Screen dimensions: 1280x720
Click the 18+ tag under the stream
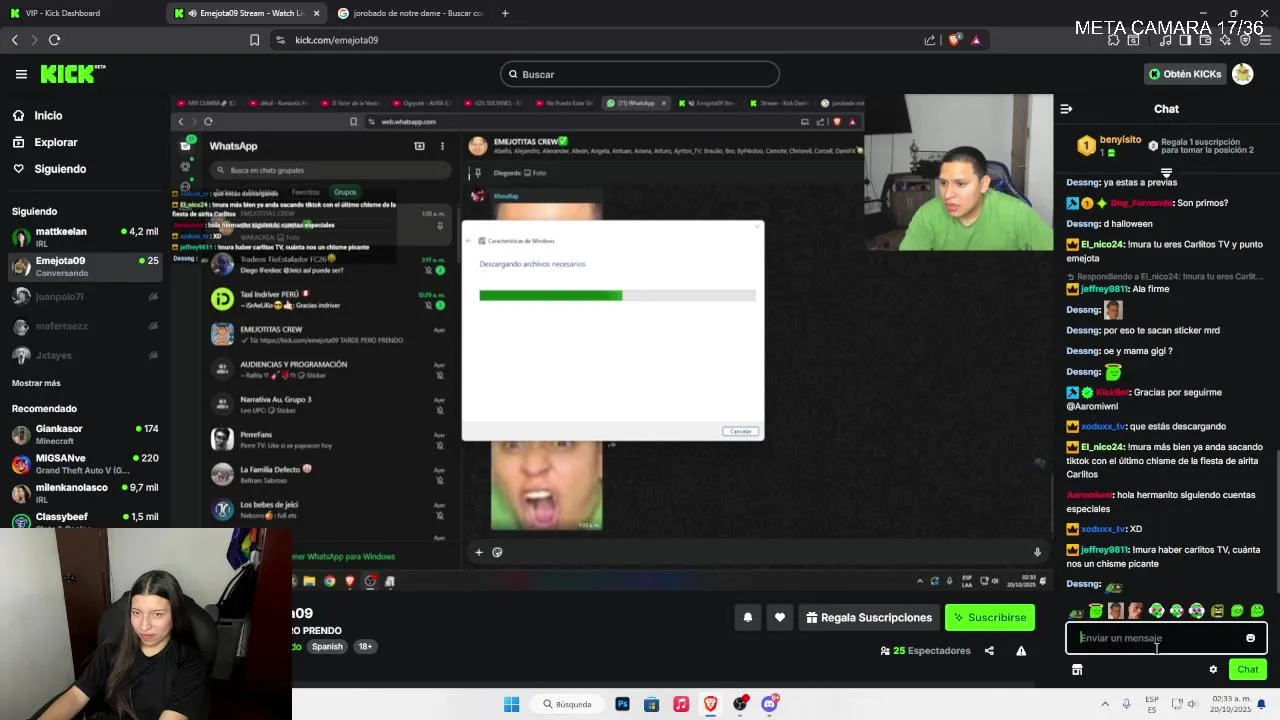pos(365,647)
